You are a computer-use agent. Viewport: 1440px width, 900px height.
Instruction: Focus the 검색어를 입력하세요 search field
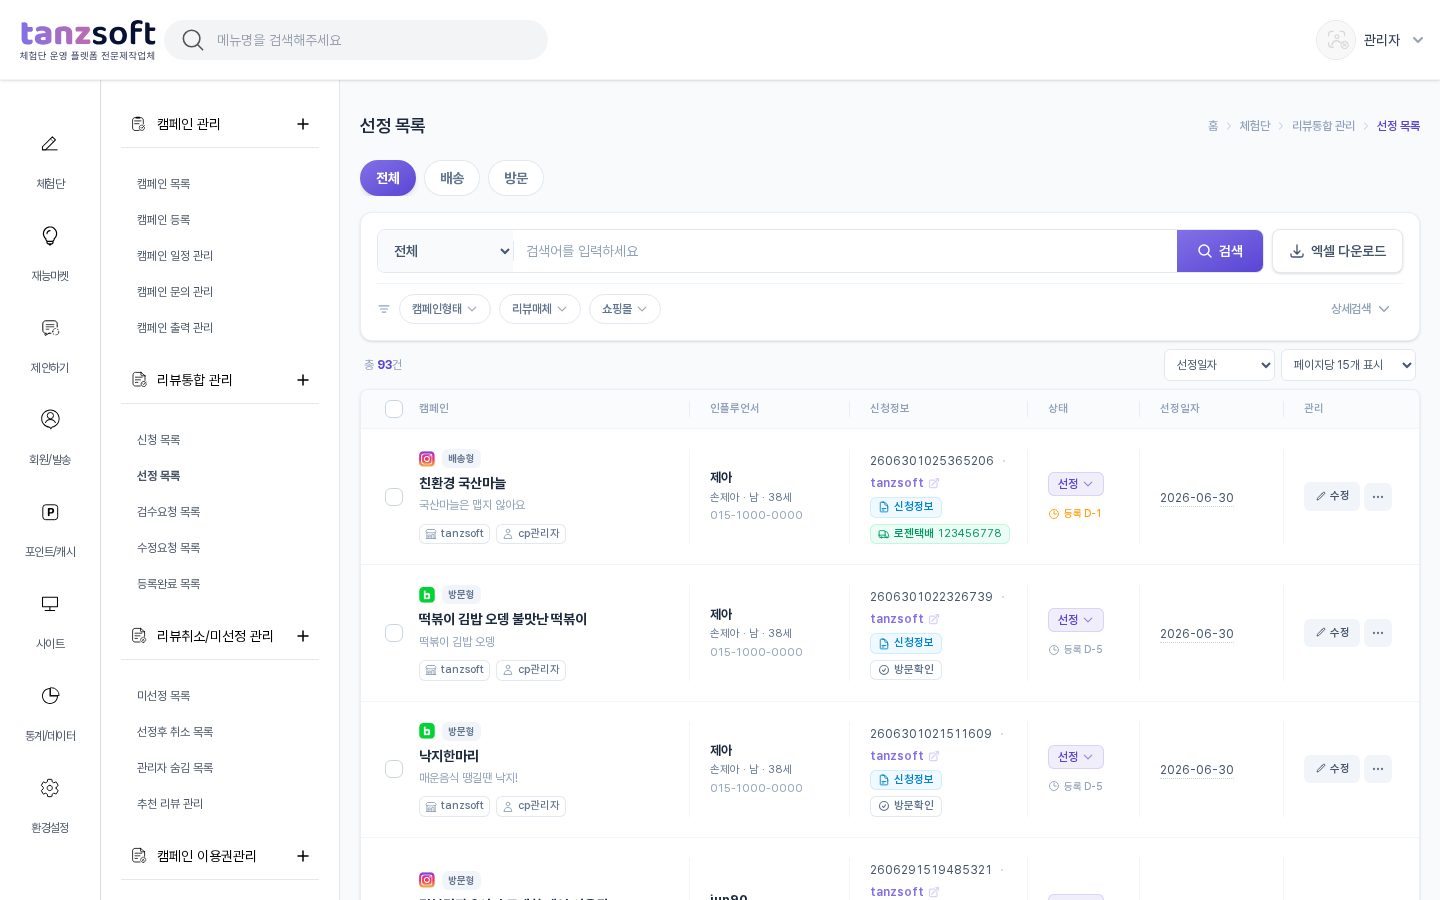pyautogui.click(x=845, y=251)
